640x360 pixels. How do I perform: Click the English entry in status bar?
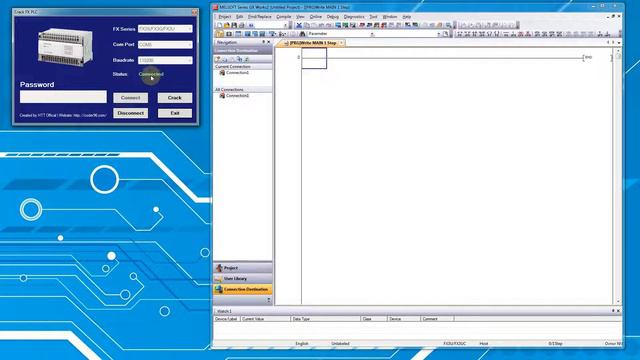coord(302,344)
